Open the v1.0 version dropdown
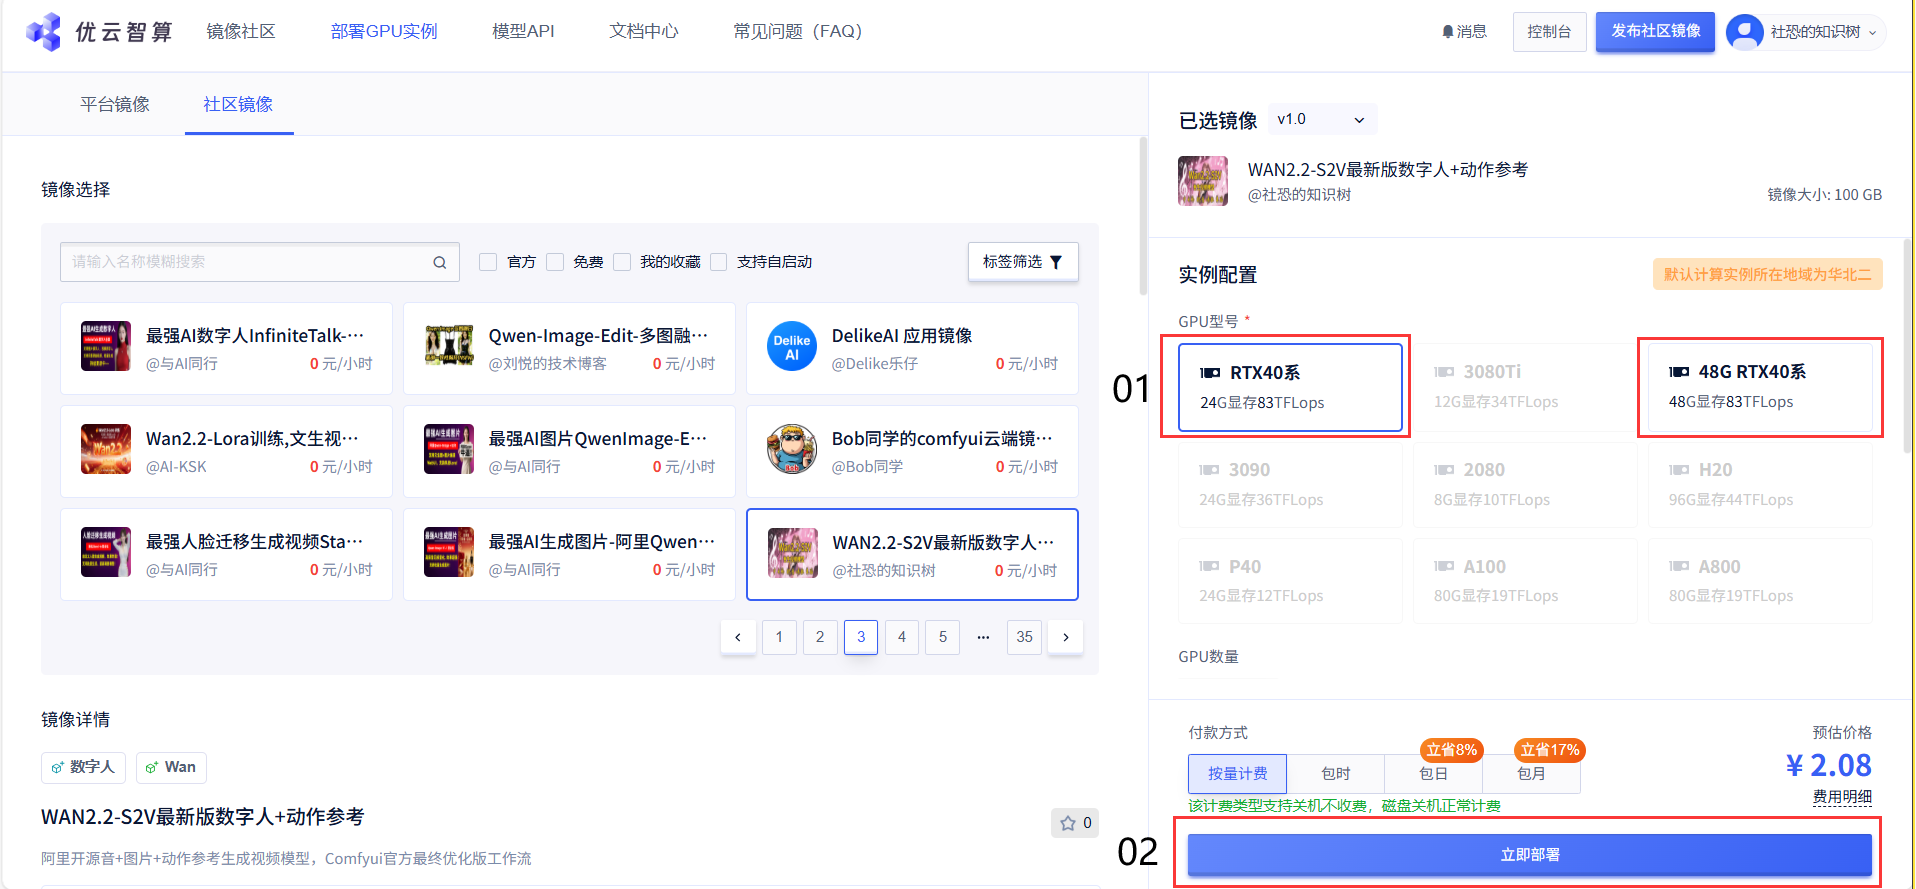The width and height of the screenshot is (1916, 889). tap(1321, 120)
